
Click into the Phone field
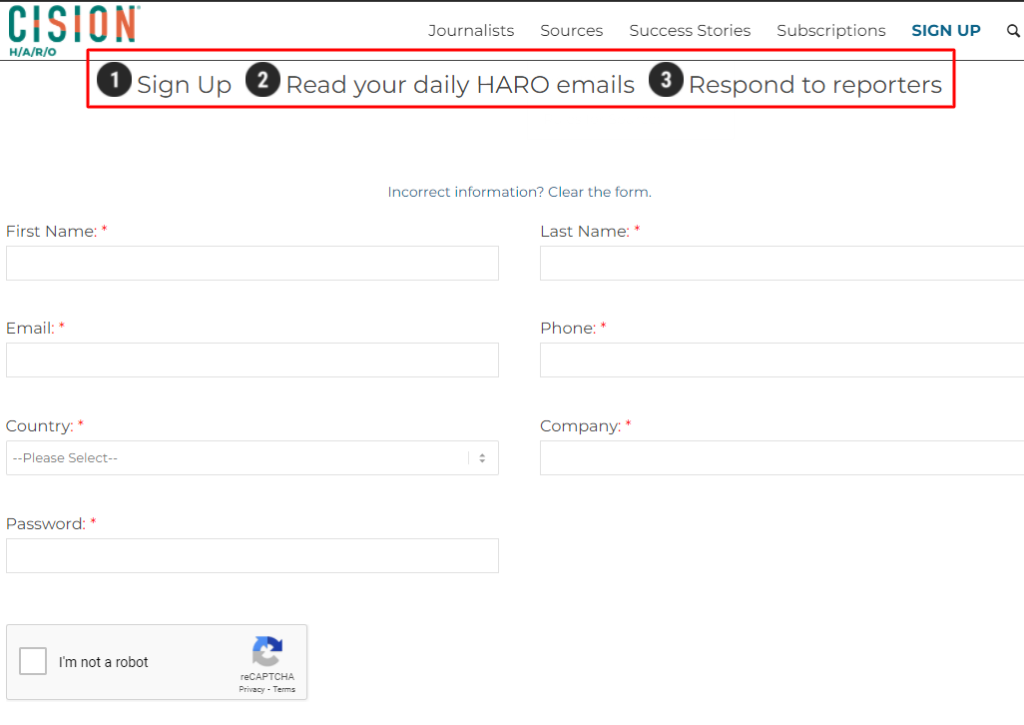(782, 360)
